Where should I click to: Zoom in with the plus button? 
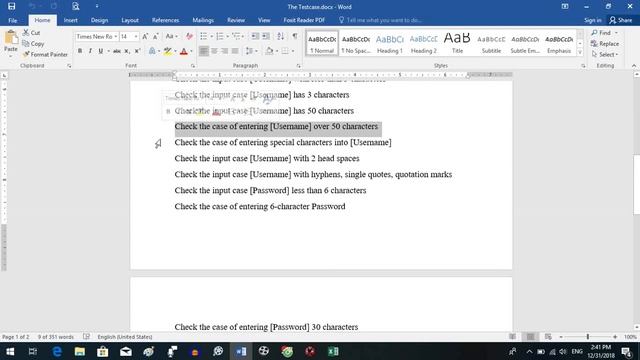pos(615,337)
